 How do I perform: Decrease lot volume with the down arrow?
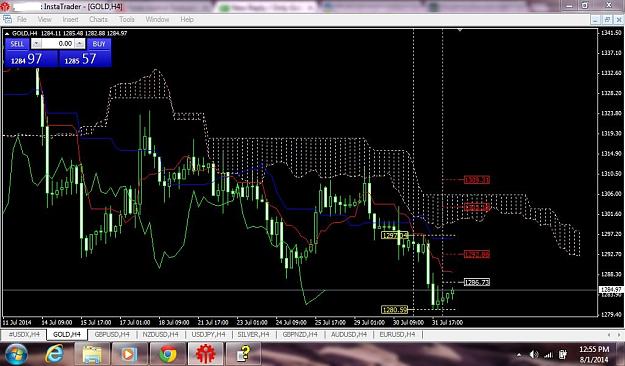[x=36, y=44]
